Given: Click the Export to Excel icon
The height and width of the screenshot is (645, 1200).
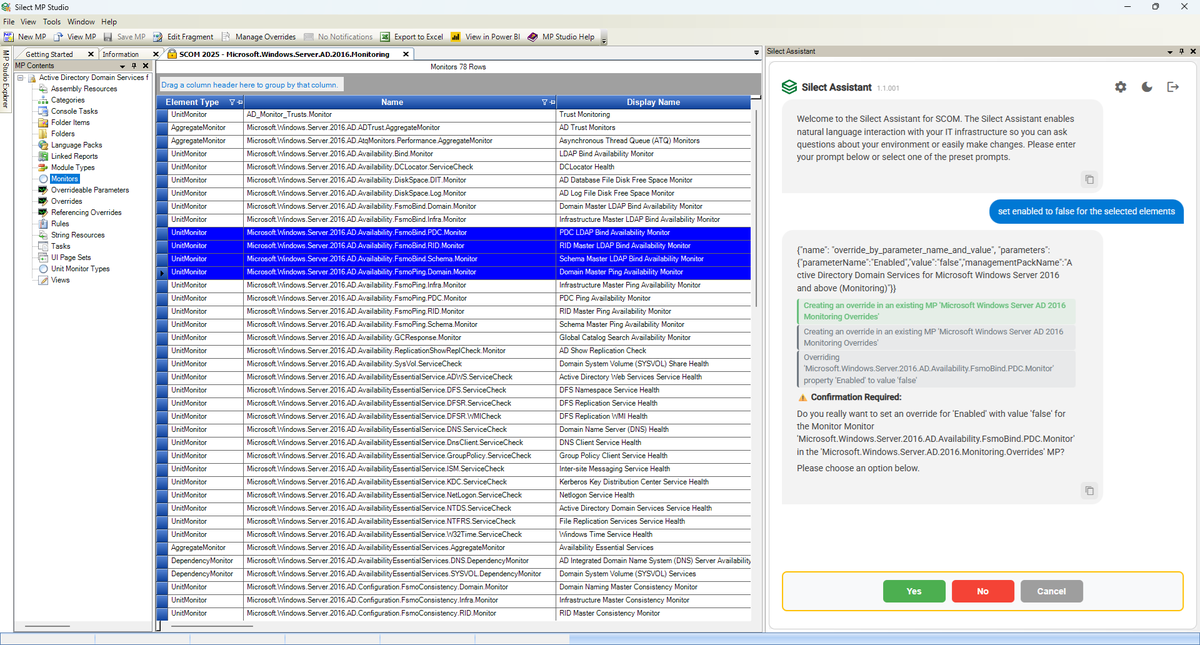Looking at the screenshot, I should 386,37.
